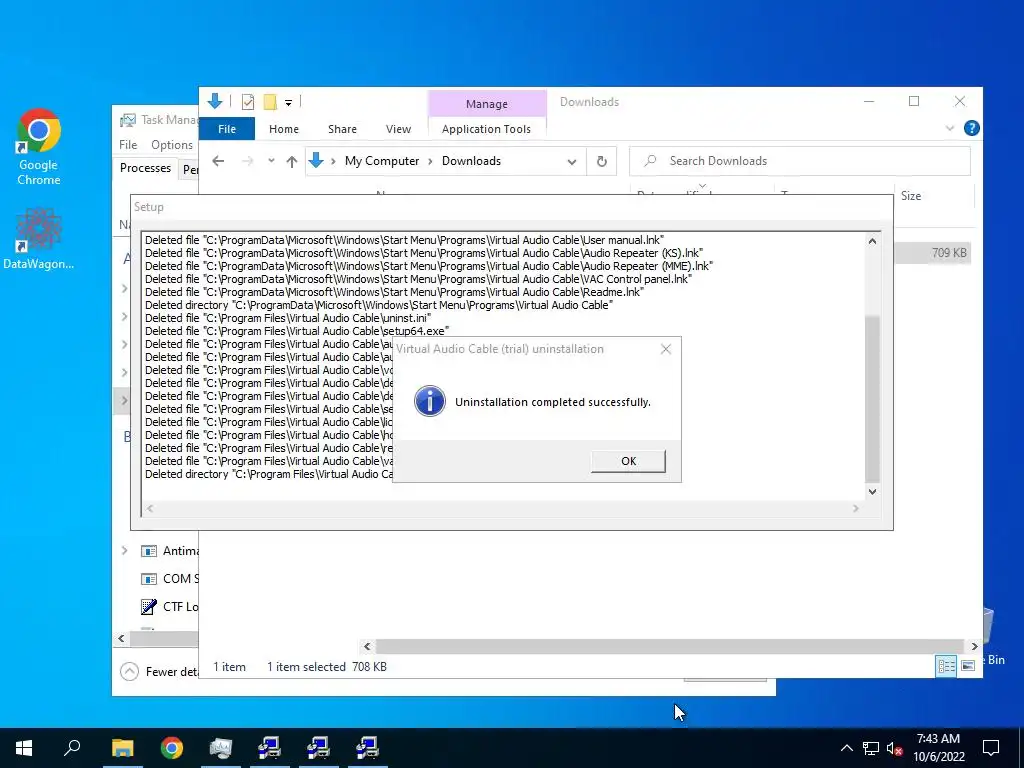
Task: Click the setup log vertical scrollbar thumb
Action: pyautogui.click(x=872, y=398)
